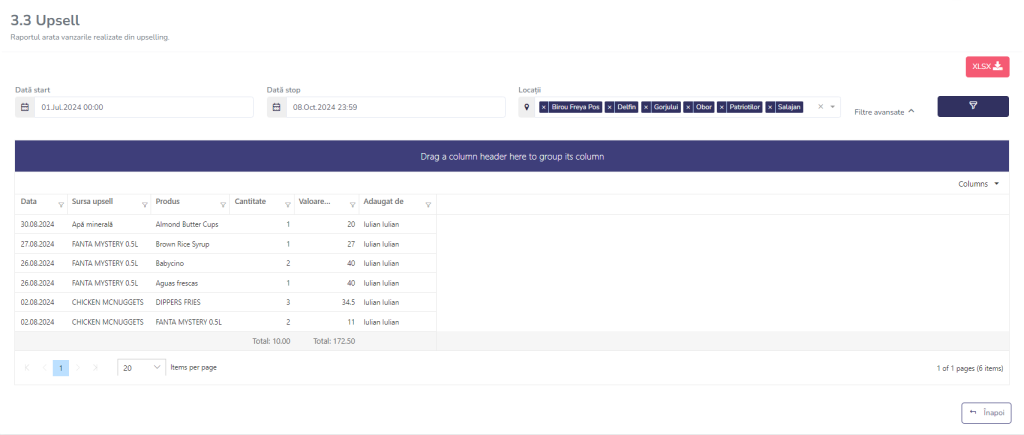Click the Dată start date input field

(x=143, y=107)
